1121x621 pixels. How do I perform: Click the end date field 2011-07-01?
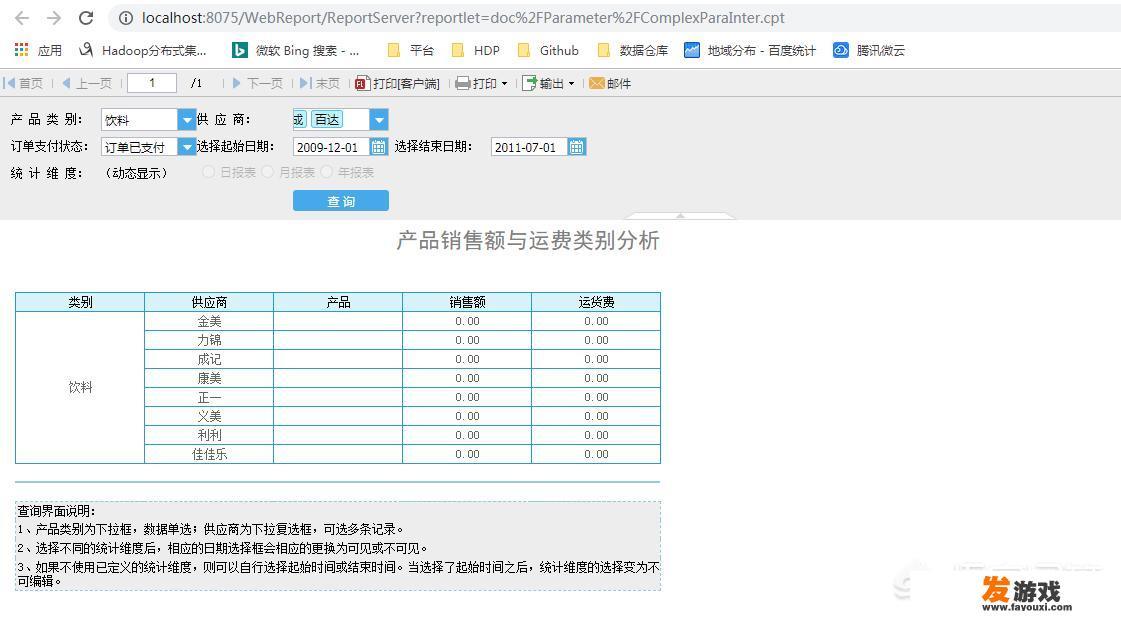pos(529,147)
